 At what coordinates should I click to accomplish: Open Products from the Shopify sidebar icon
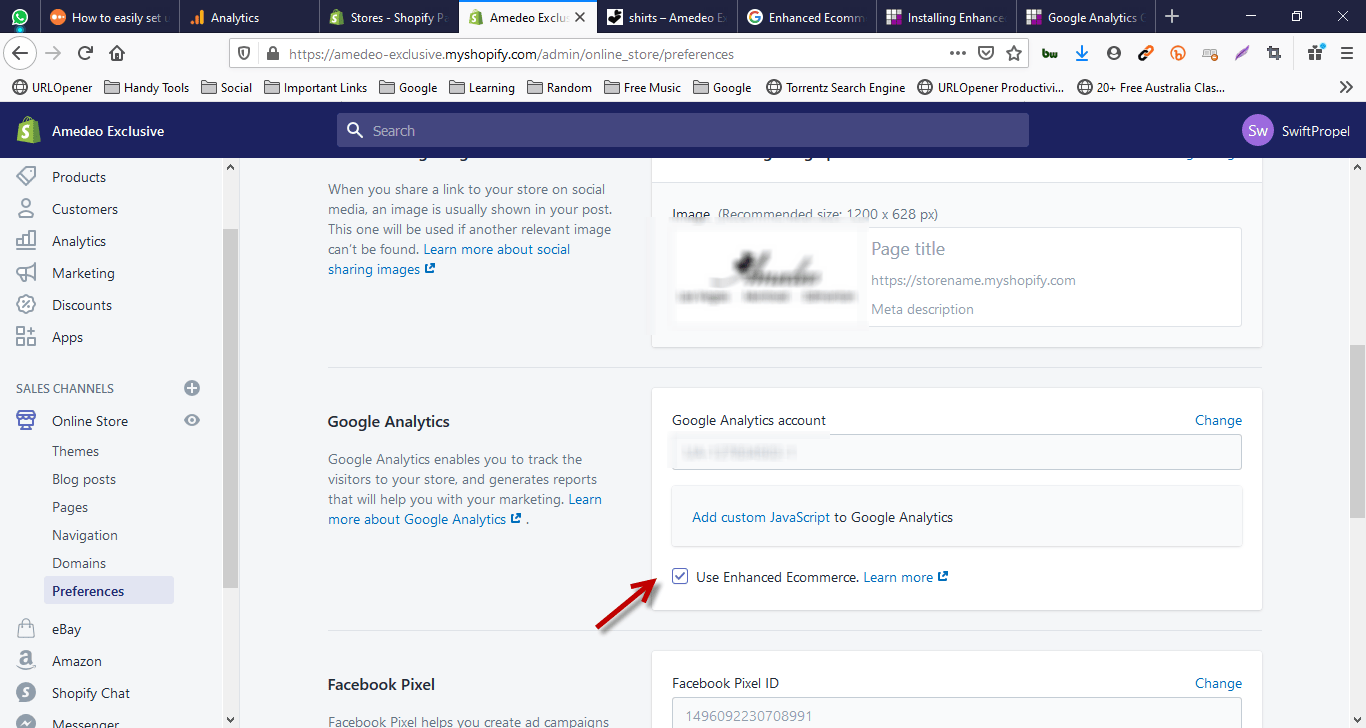26,176
